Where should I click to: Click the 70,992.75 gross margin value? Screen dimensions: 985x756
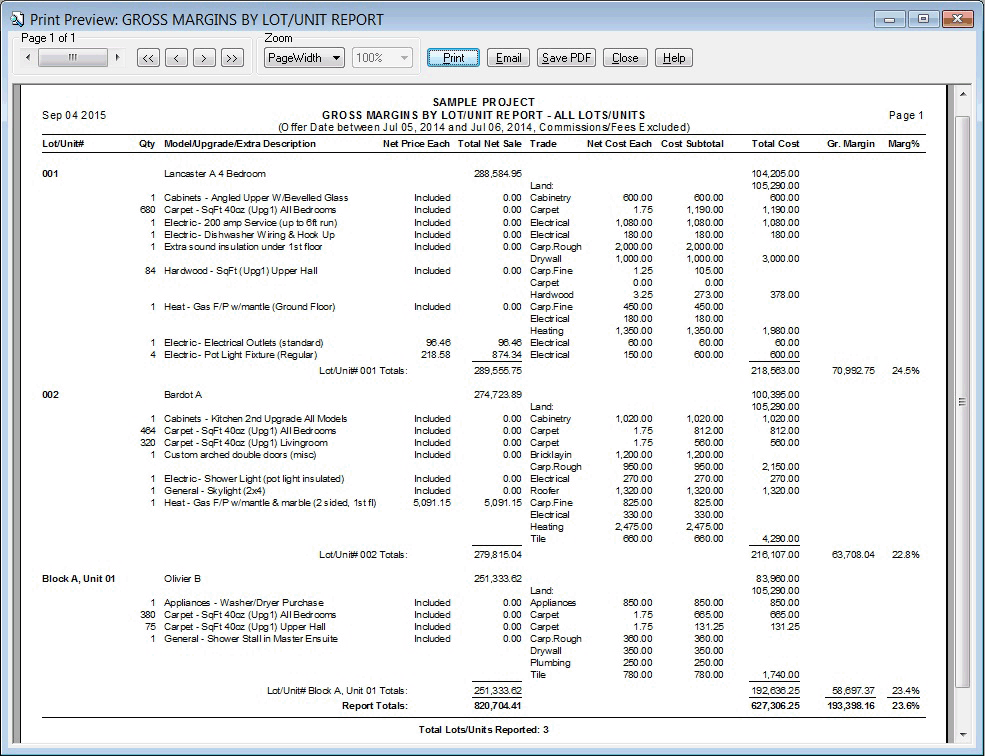point(853,371)
